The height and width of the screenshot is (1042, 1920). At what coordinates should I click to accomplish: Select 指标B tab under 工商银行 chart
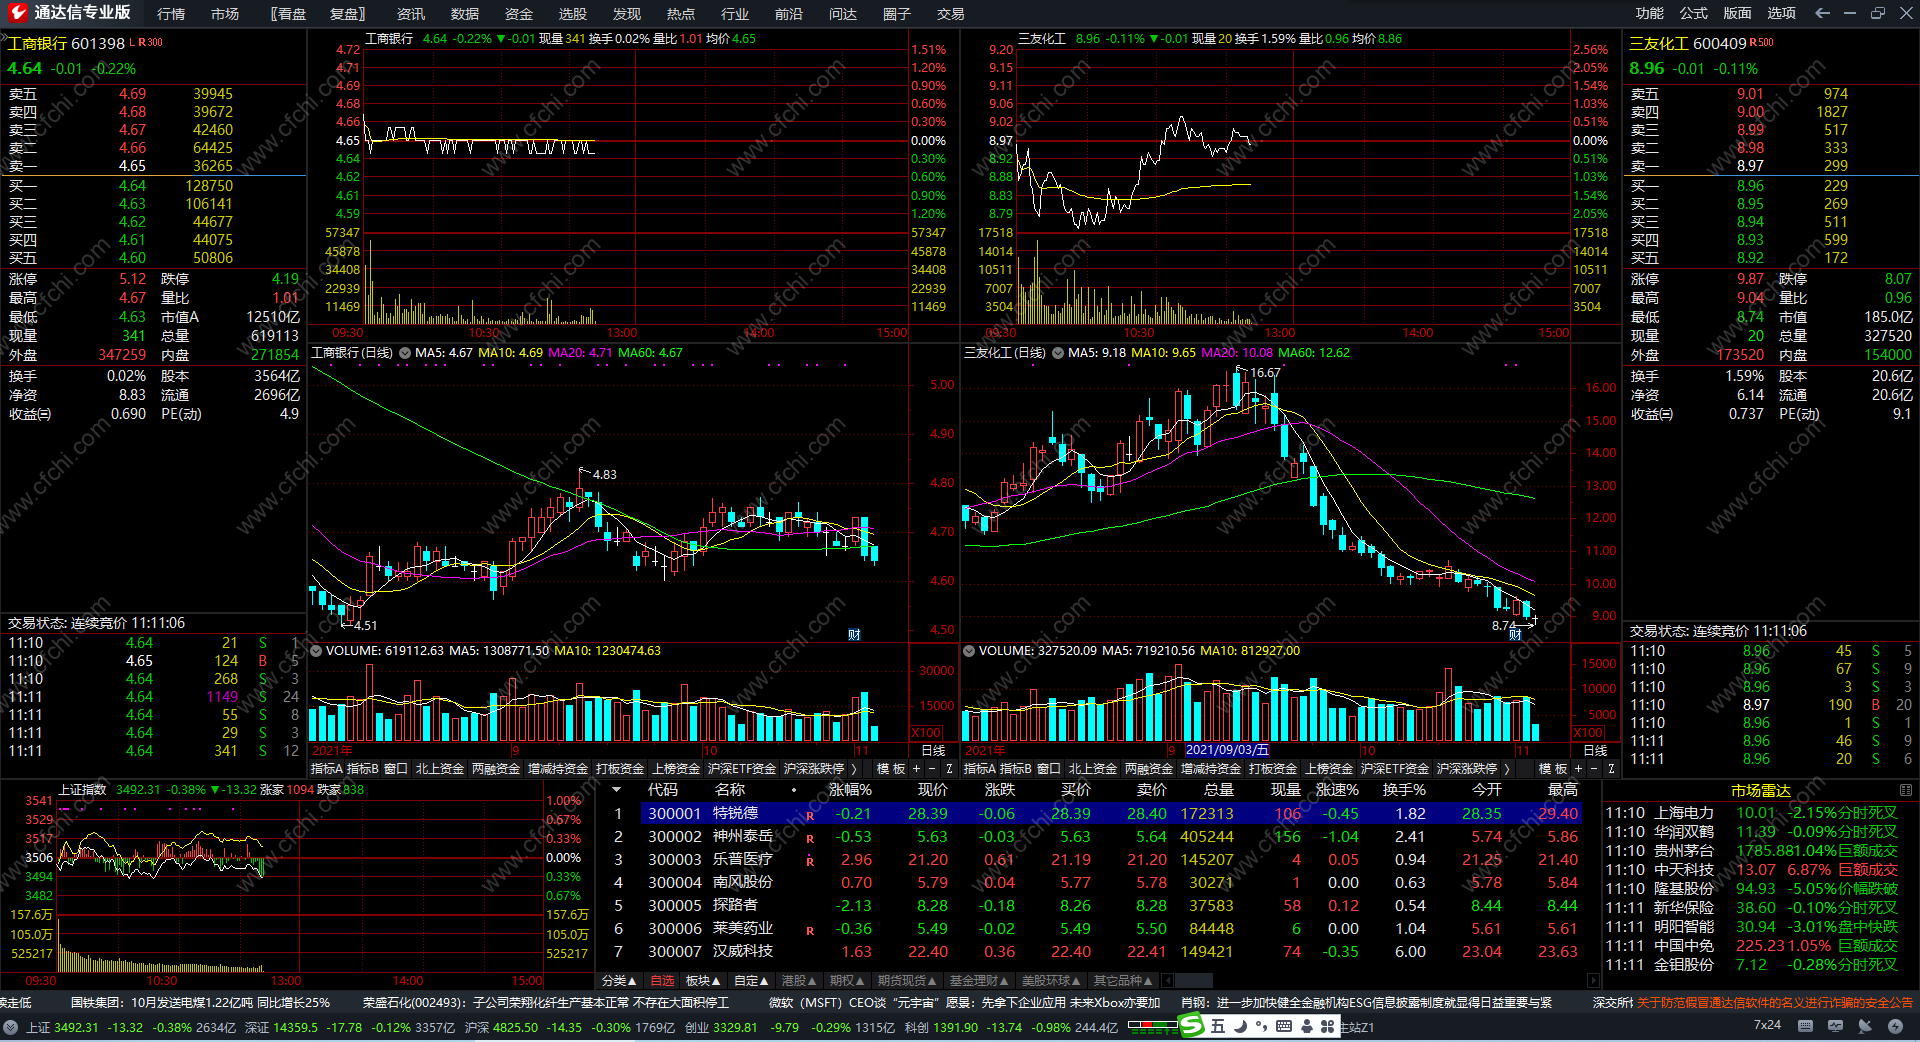363,769
